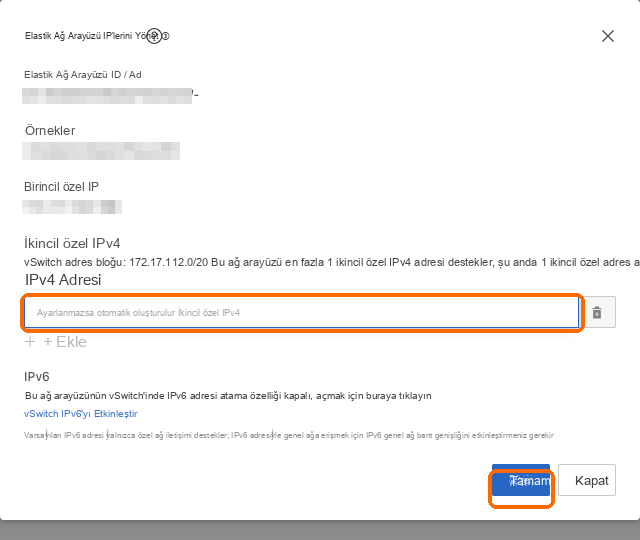Close the dialog using the X icon
640x540 pixels.
pyautogui.click(x=608, y=36)
